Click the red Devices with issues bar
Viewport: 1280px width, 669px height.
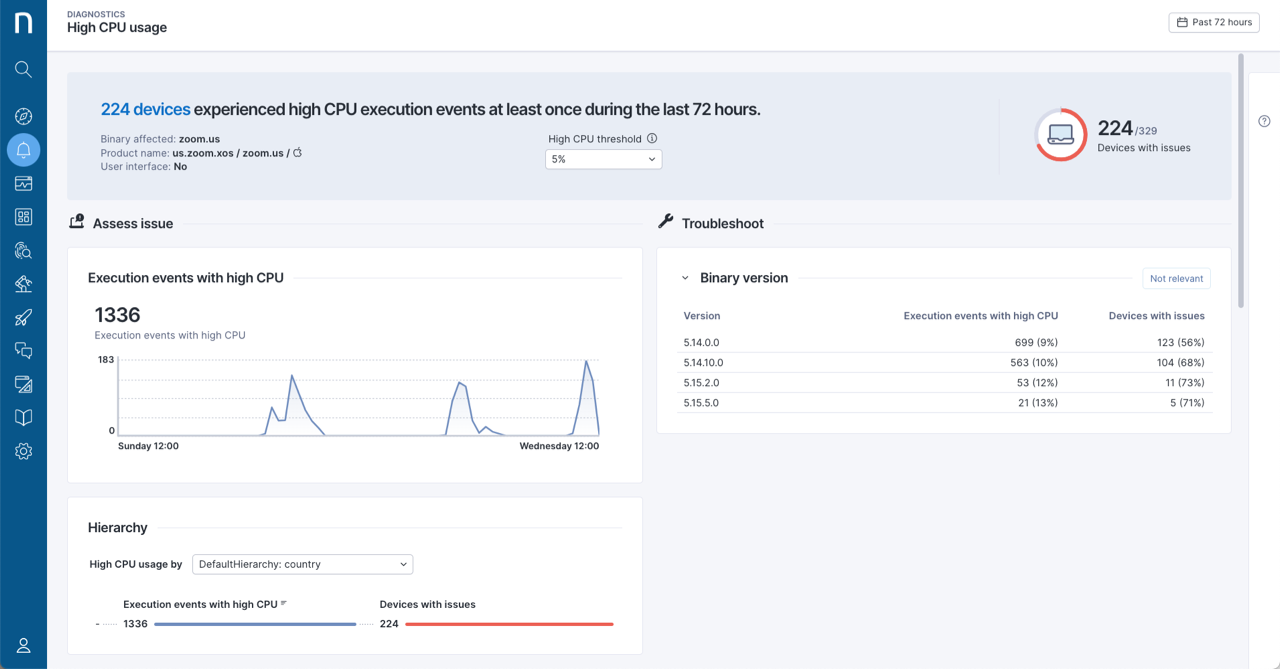click(509, 624)
